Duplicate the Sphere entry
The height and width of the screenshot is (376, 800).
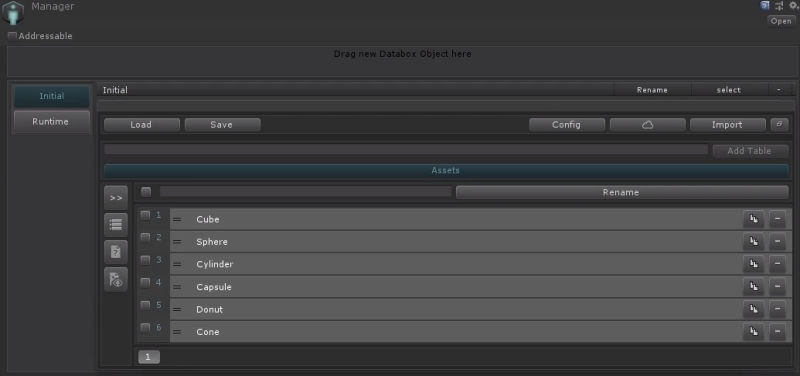754,242
